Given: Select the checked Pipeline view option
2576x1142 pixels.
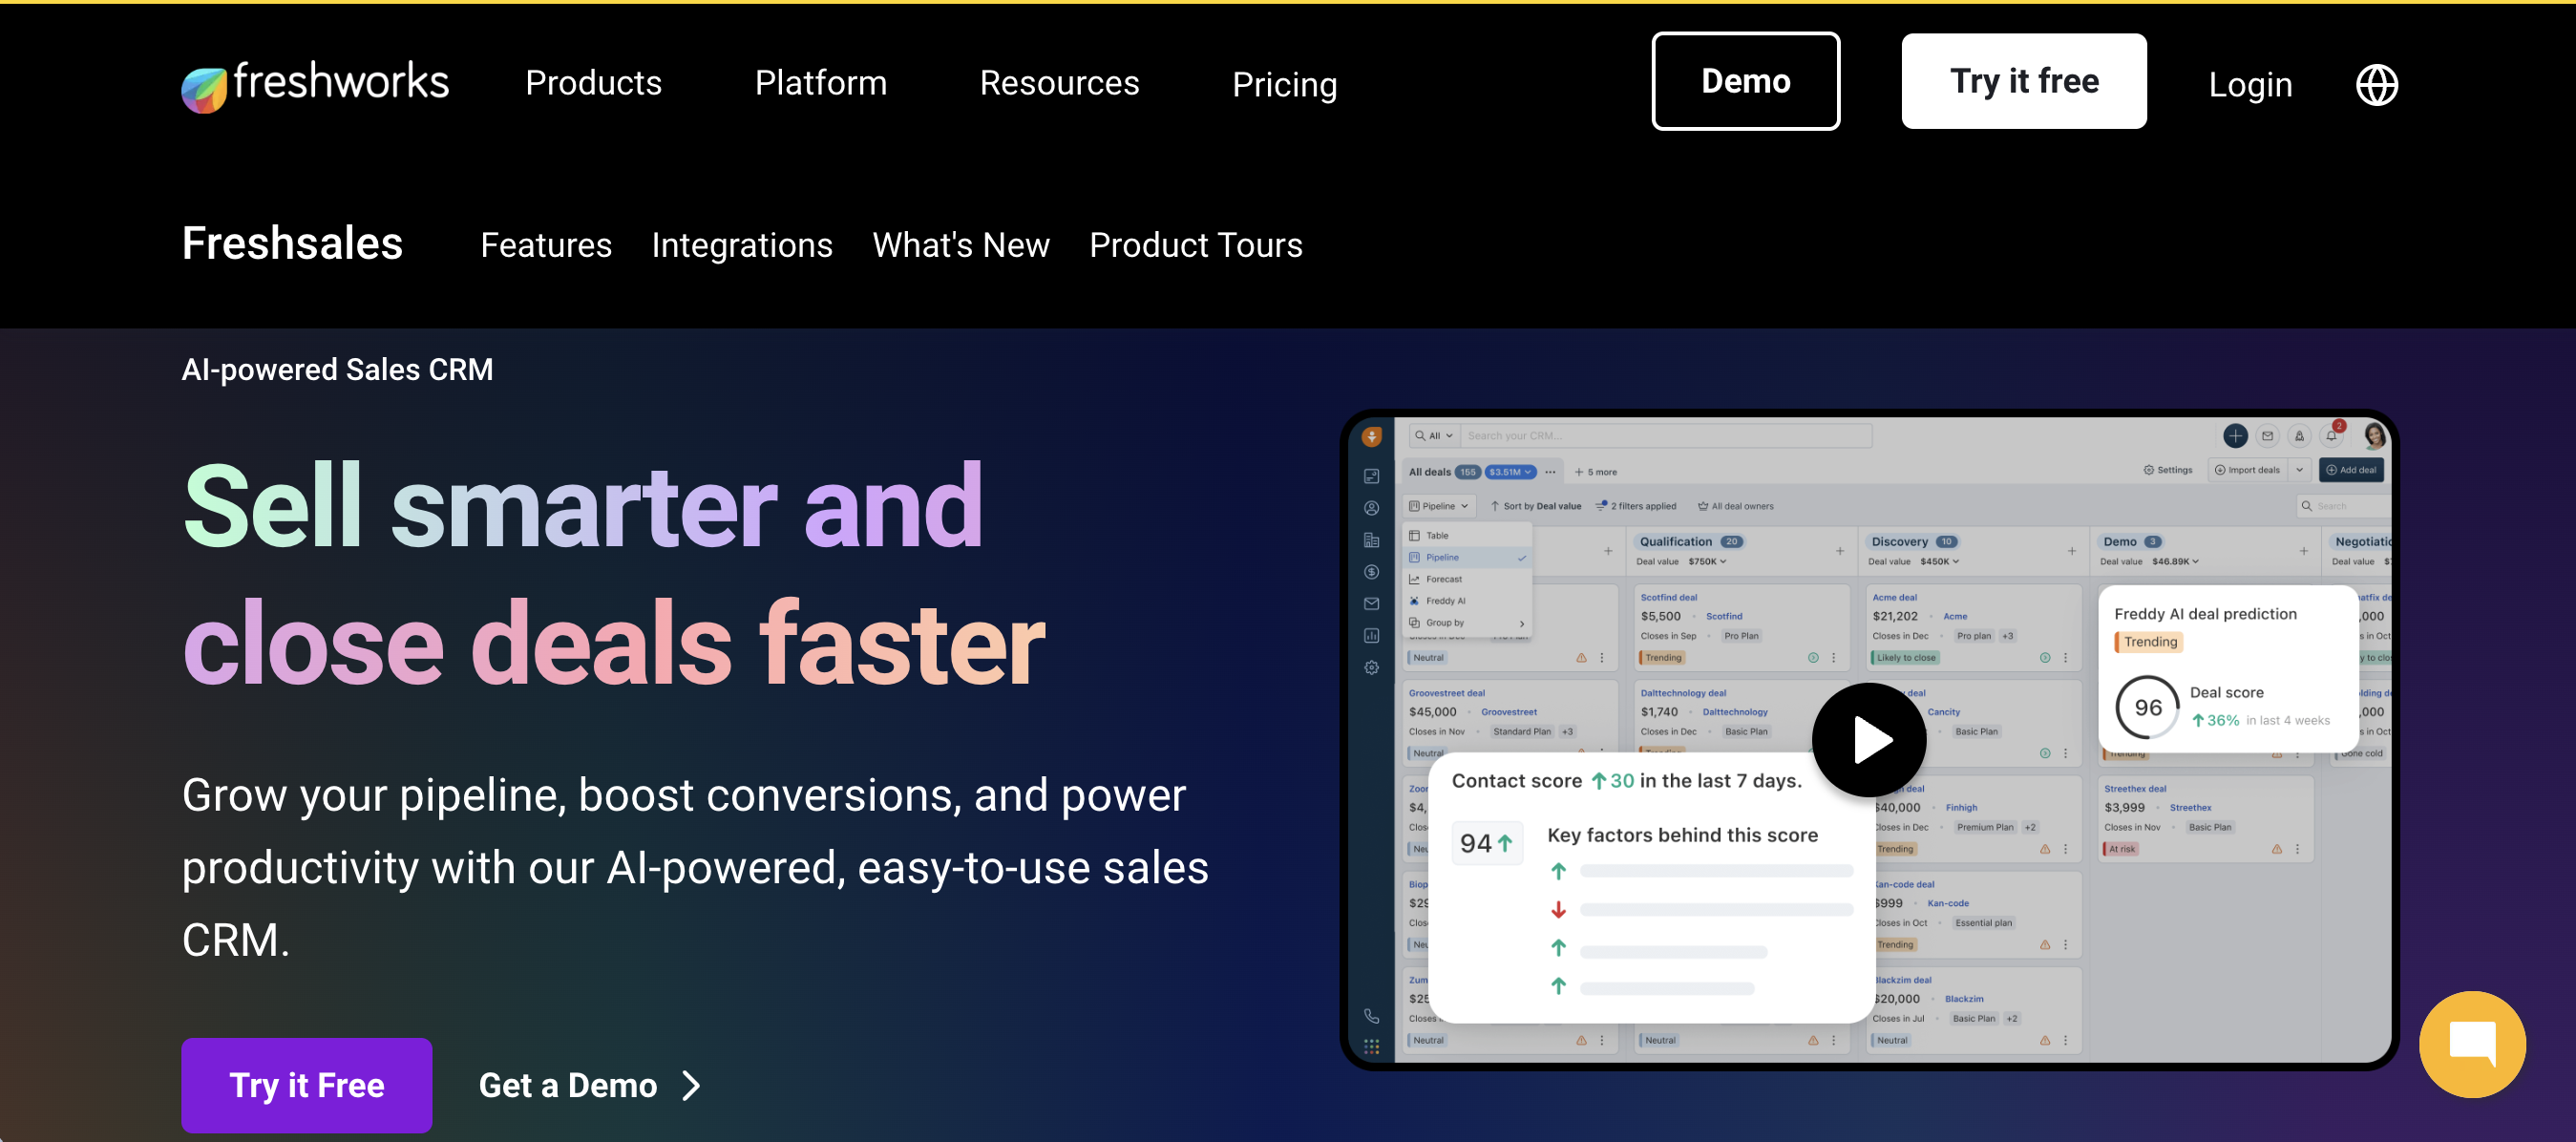Looking at the screenshot, I should point(1467,558).
